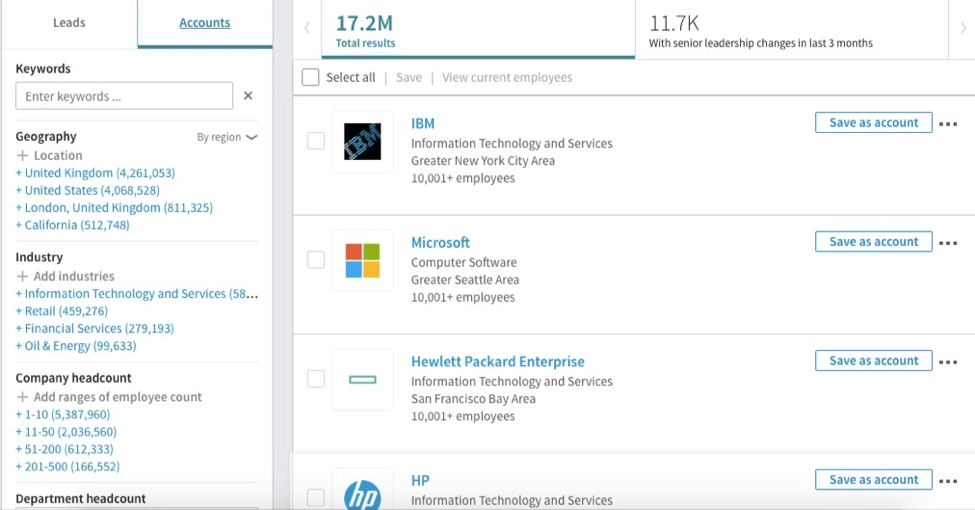Add a Location filter
Image resolution: width=975 pixels, height=510 pixels.
click(50, 155)
